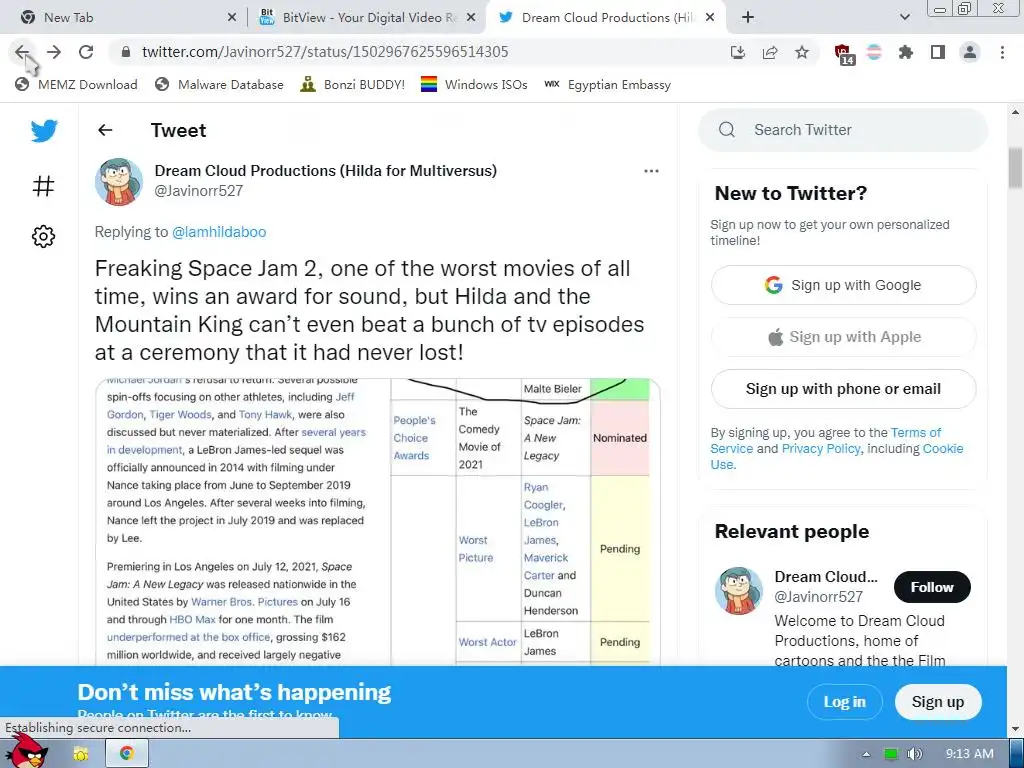Open the Privacy Policy link
This screenshot has height=768, width=1024.
click(821, 449)
